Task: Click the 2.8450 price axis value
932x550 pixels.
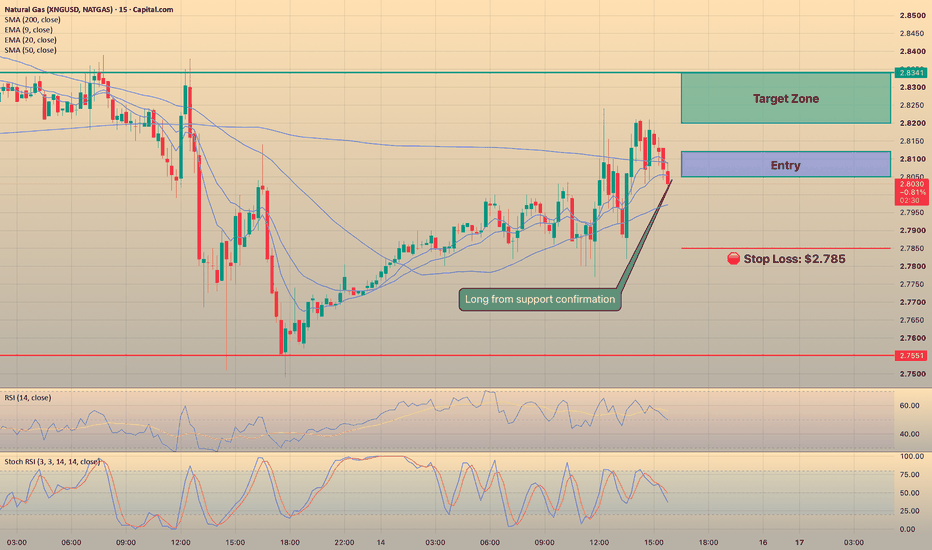Action: (x=912, y=33)
